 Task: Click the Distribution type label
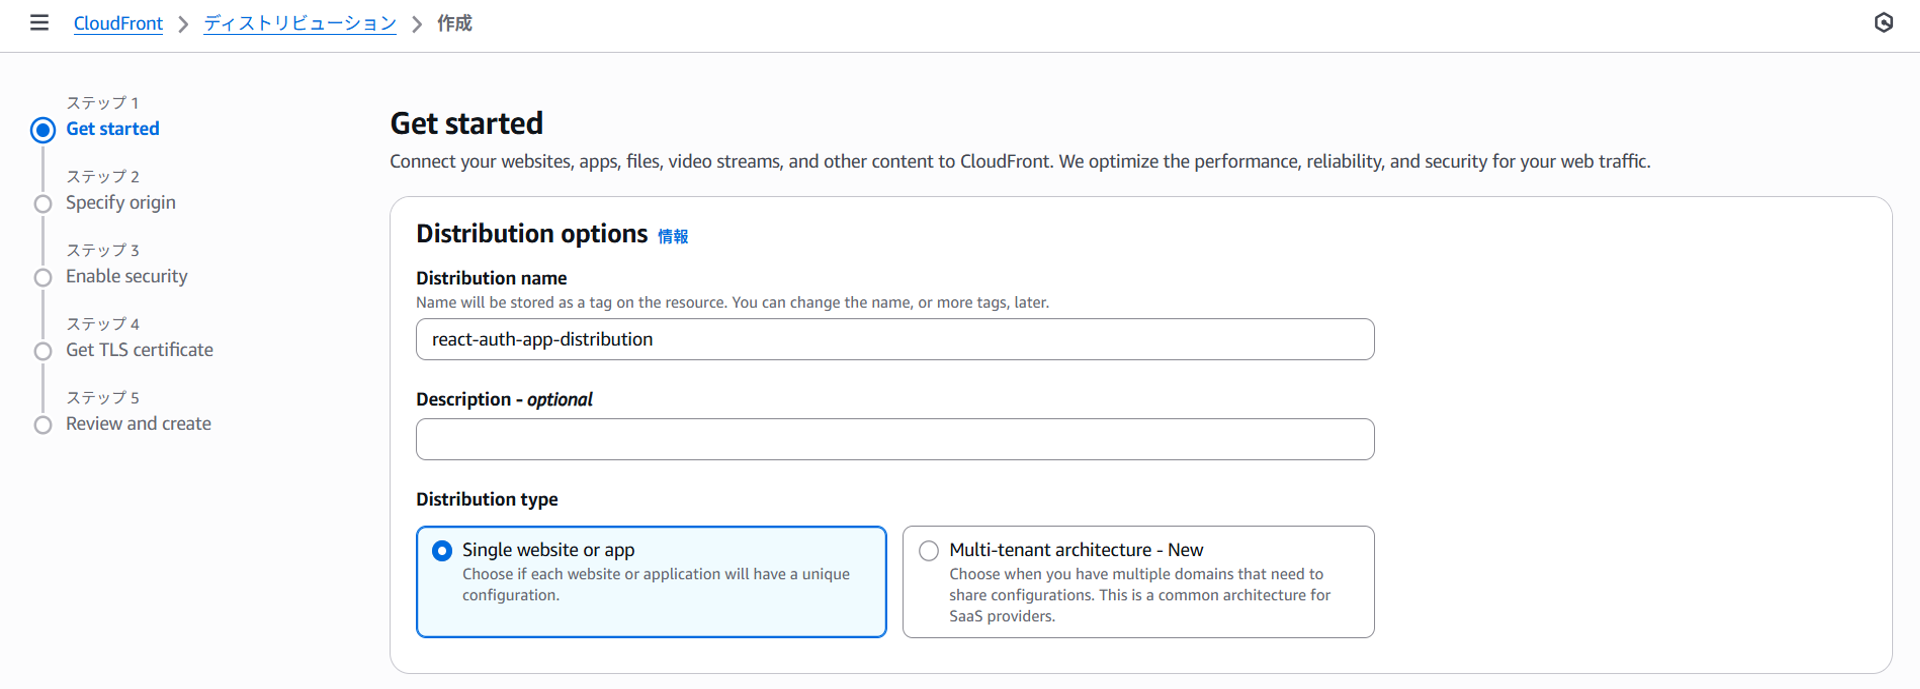(x=487, y=499)
